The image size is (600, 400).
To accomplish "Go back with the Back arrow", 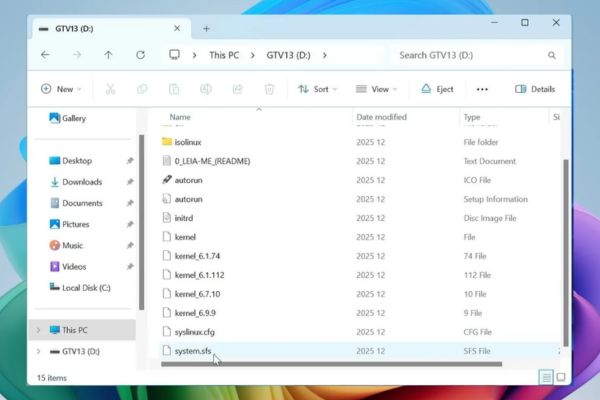I will click(45, 55).
